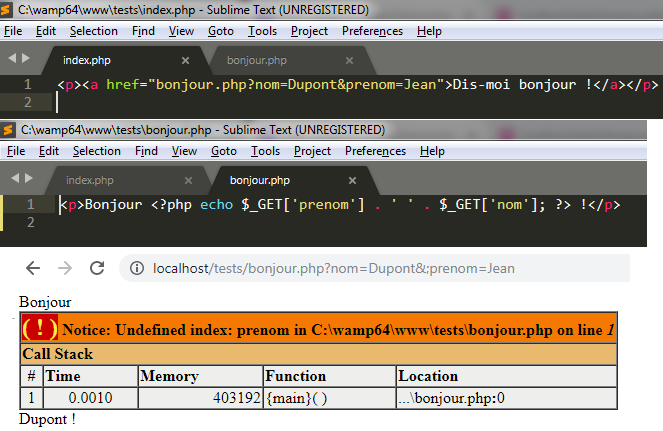Image resolution: width=663 pixels, height=431 pixels.
Task: Click red exclamation icon in Notice row
Action: click(40, 328)
